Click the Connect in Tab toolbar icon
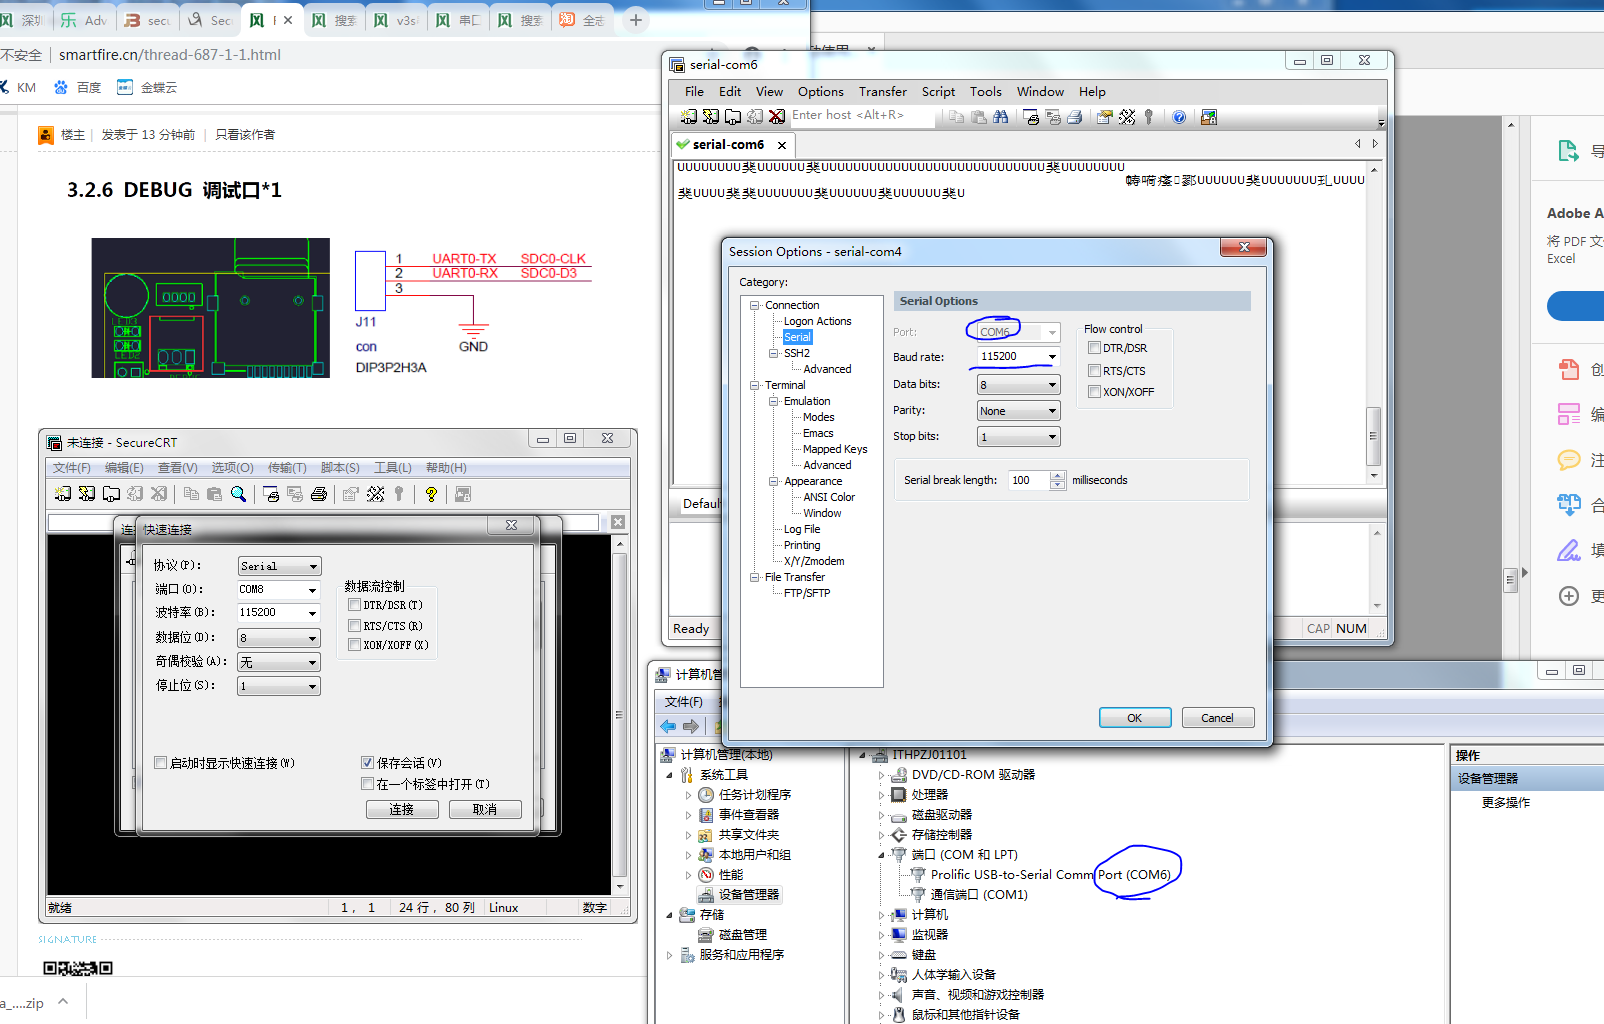Image resolution: width=1604 pixels, height=1024 pixels. [733, 117]
